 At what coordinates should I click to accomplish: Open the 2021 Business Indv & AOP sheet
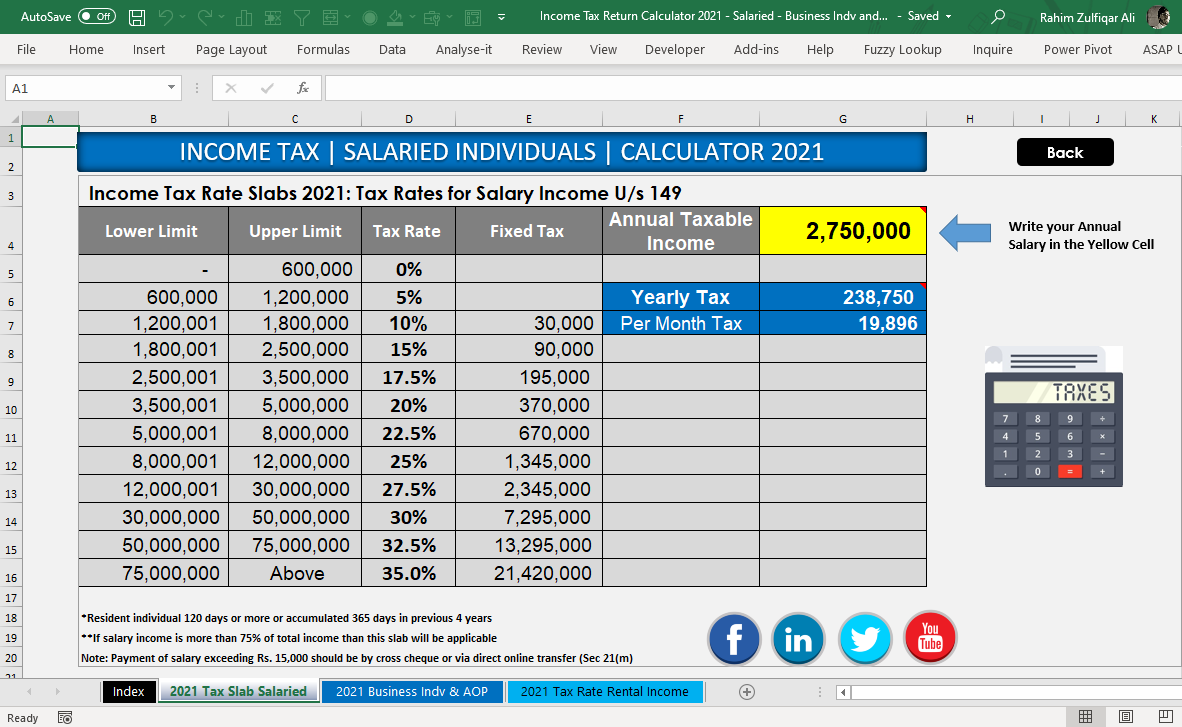(x=412, y=692)
